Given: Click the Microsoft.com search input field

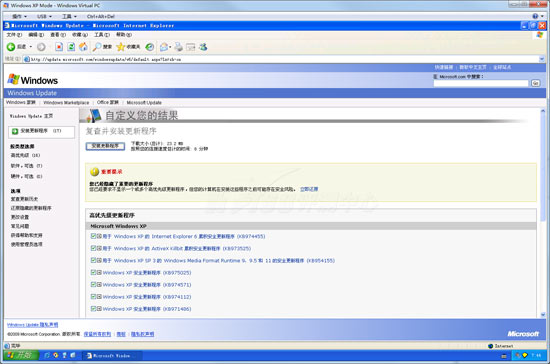Looking at the screenshot, I should pos(481,83).
